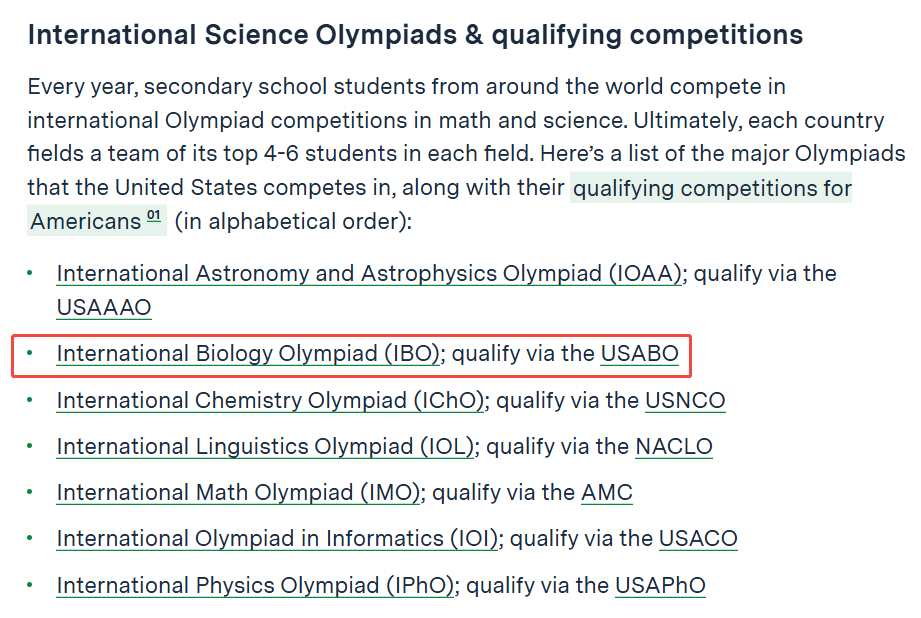The width and height of the screenshot is (921, 618).
Task: Go to the USNCO link
Action: (x=685, y=401)
